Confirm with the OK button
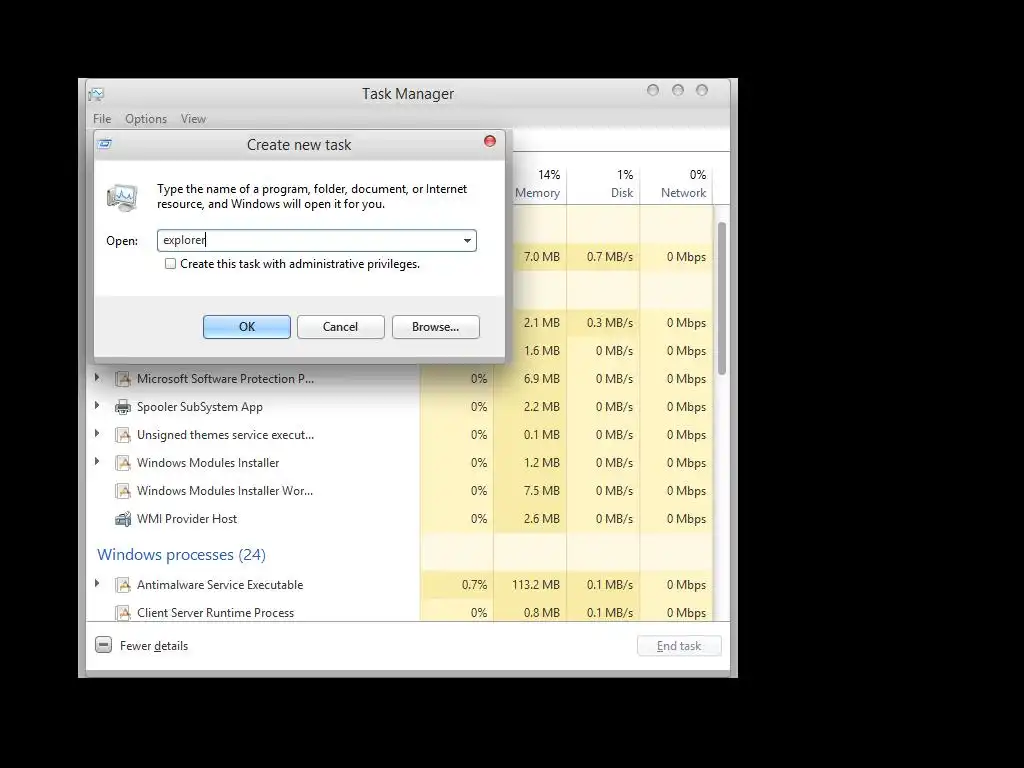 tap(247, 327)
